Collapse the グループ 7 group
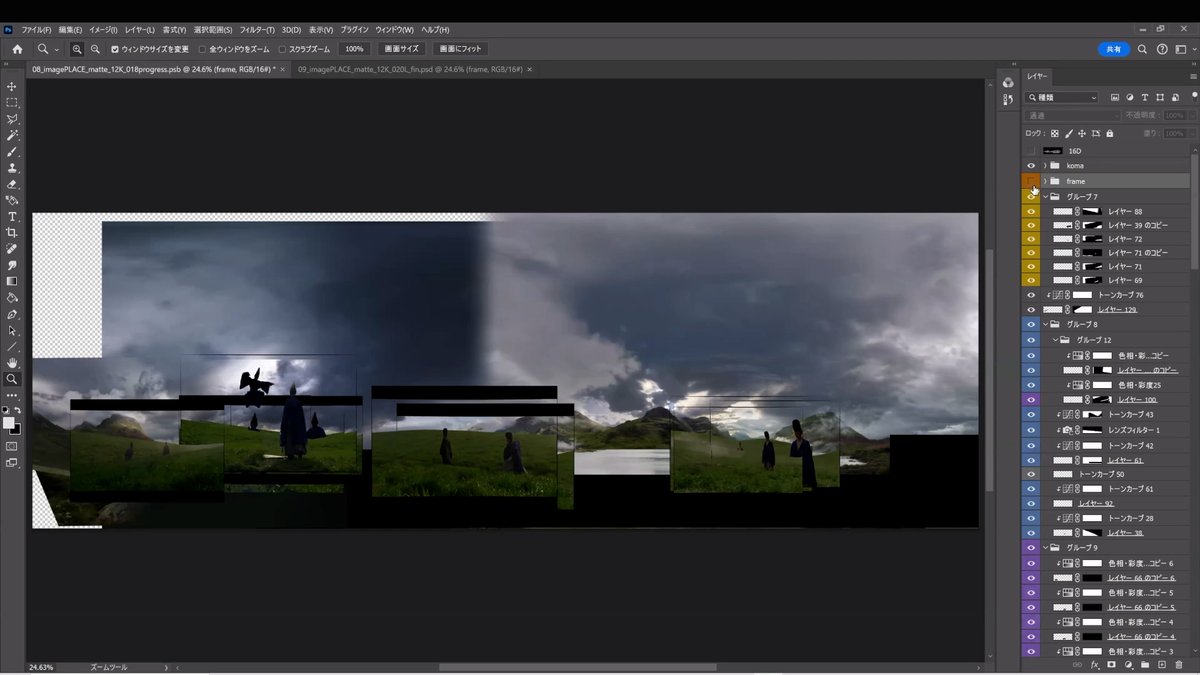1200x675 pixels. (x=1045, y=197)
